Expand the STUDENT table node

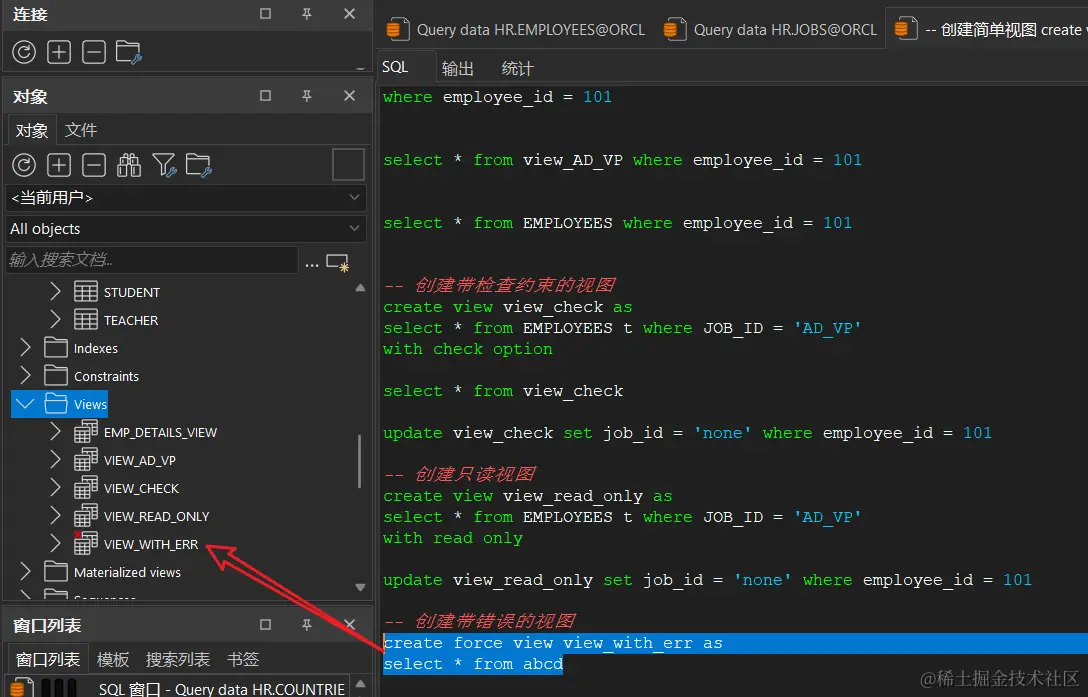coord(56,292)
